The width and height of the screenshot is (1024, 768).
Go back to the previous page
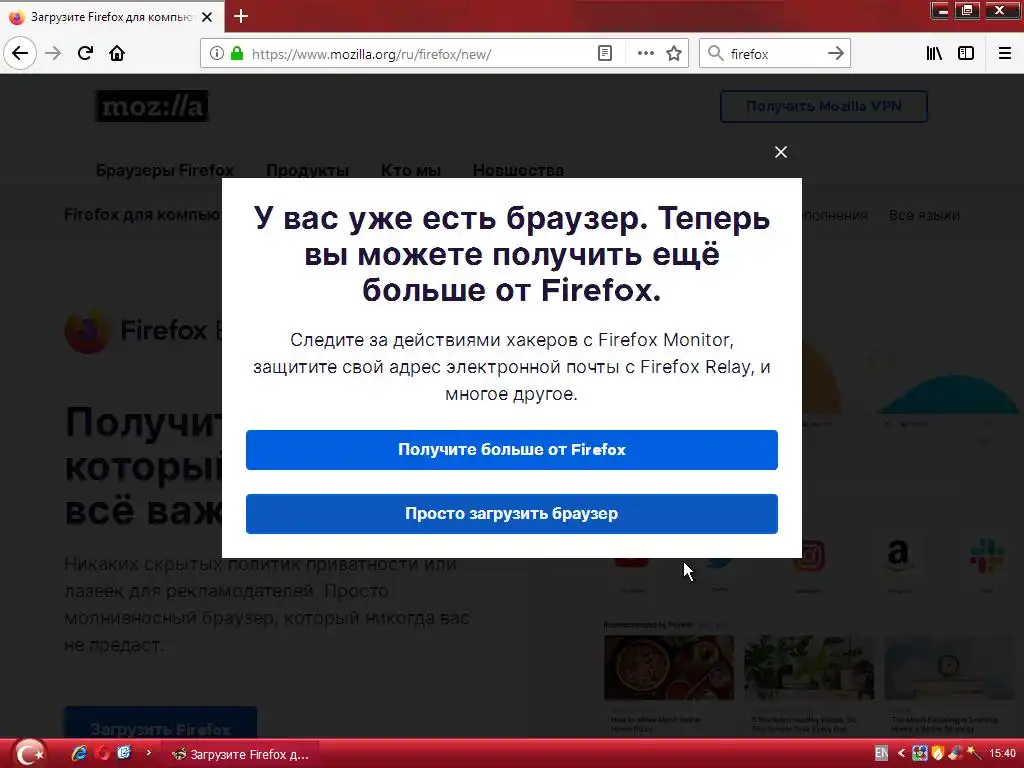(20, 53)
